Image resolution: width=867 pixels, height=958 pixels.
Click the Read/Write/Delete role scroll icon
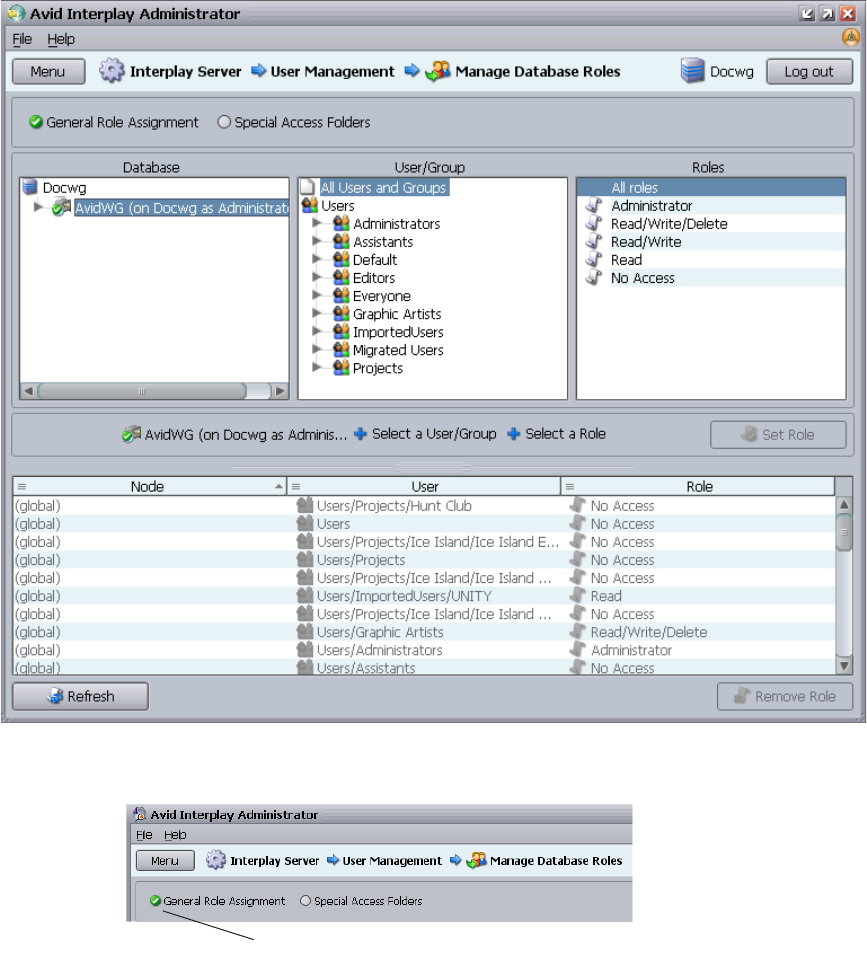[x=593, y=224]
